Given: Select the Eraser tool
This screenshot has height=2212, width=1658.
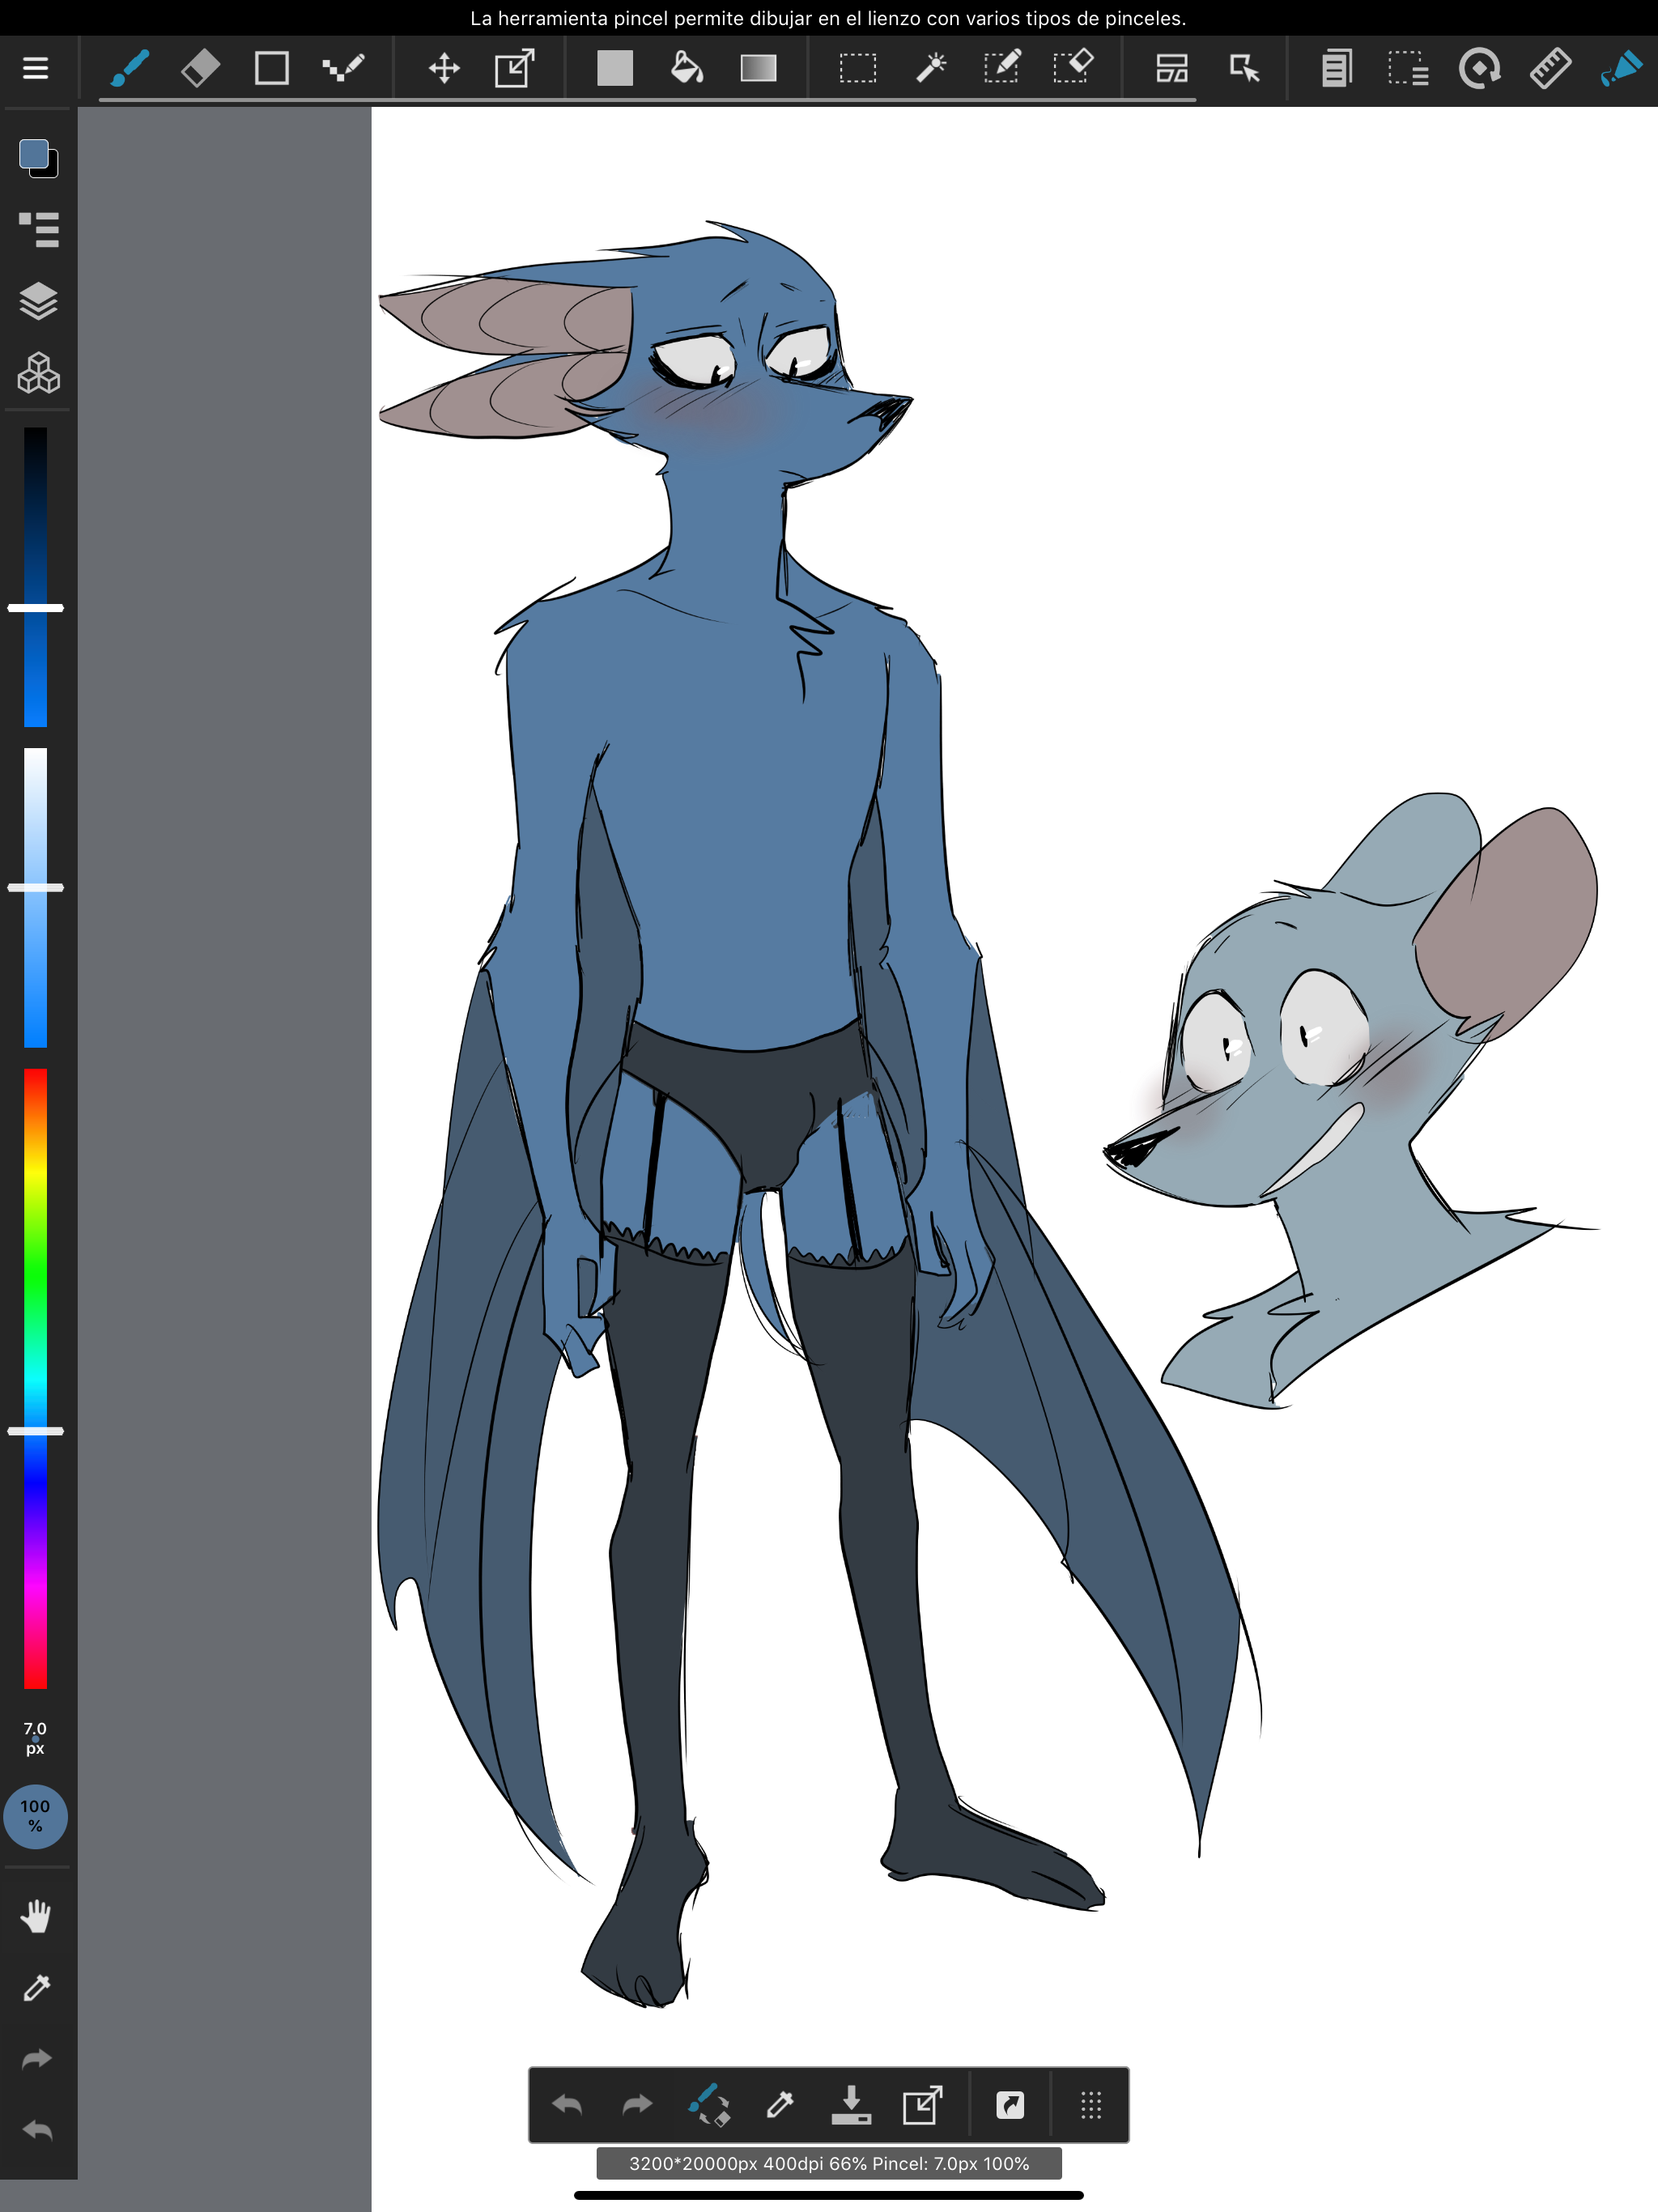Looking at the screenshot, I should [x=201, y=68].
